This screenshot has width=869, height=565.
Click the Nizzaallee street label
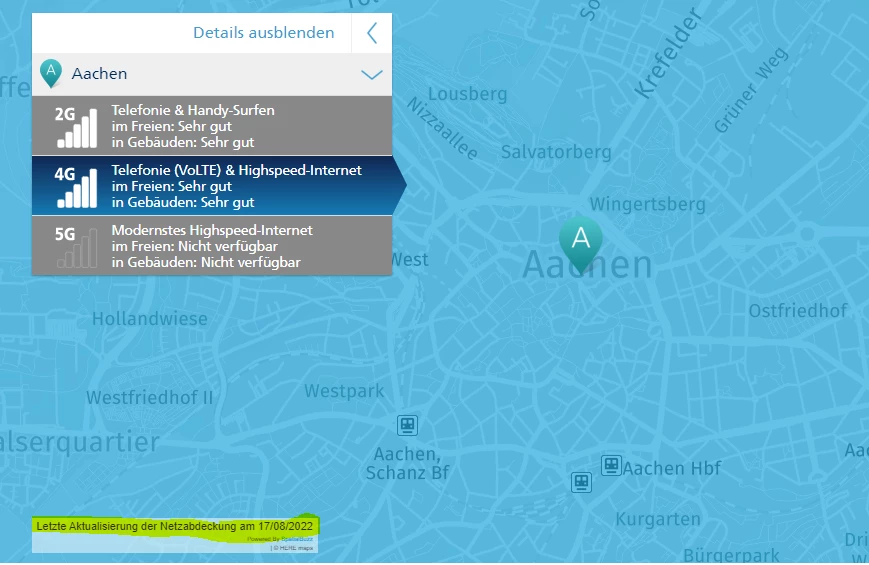pyautogui.click(x=442, y=128)
